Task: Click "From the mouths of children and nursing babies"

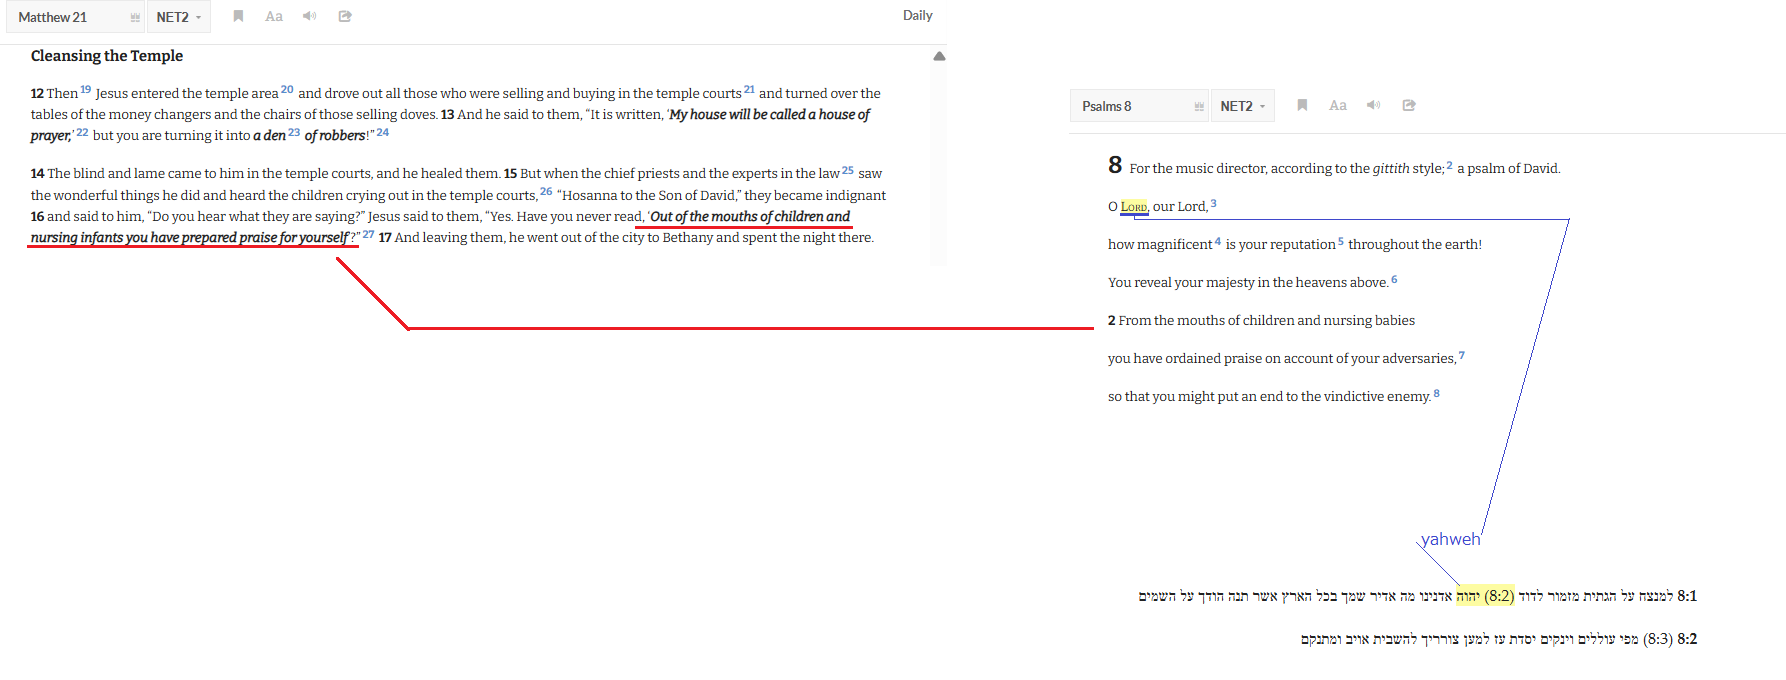Action: (1266, 321)
